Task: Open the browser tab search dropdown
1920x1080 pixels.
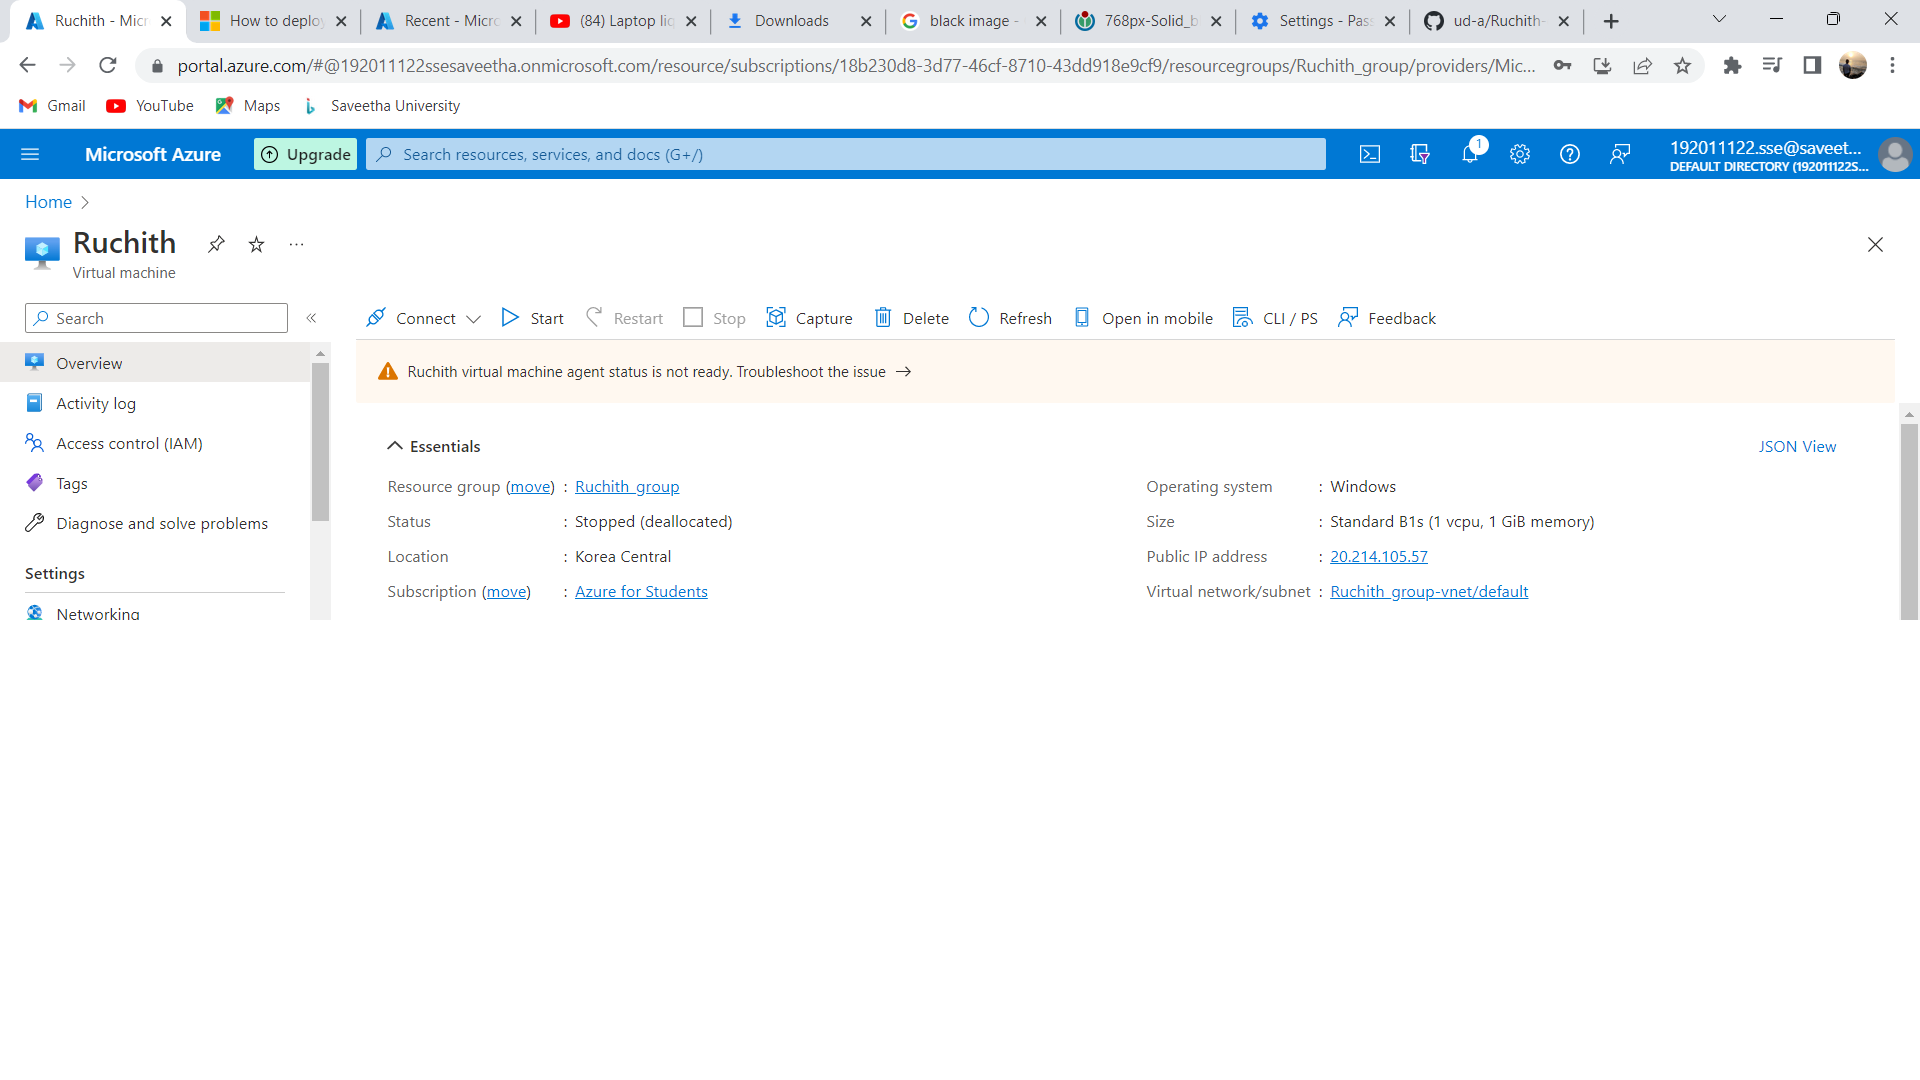Action: [x=1719, y=19]
